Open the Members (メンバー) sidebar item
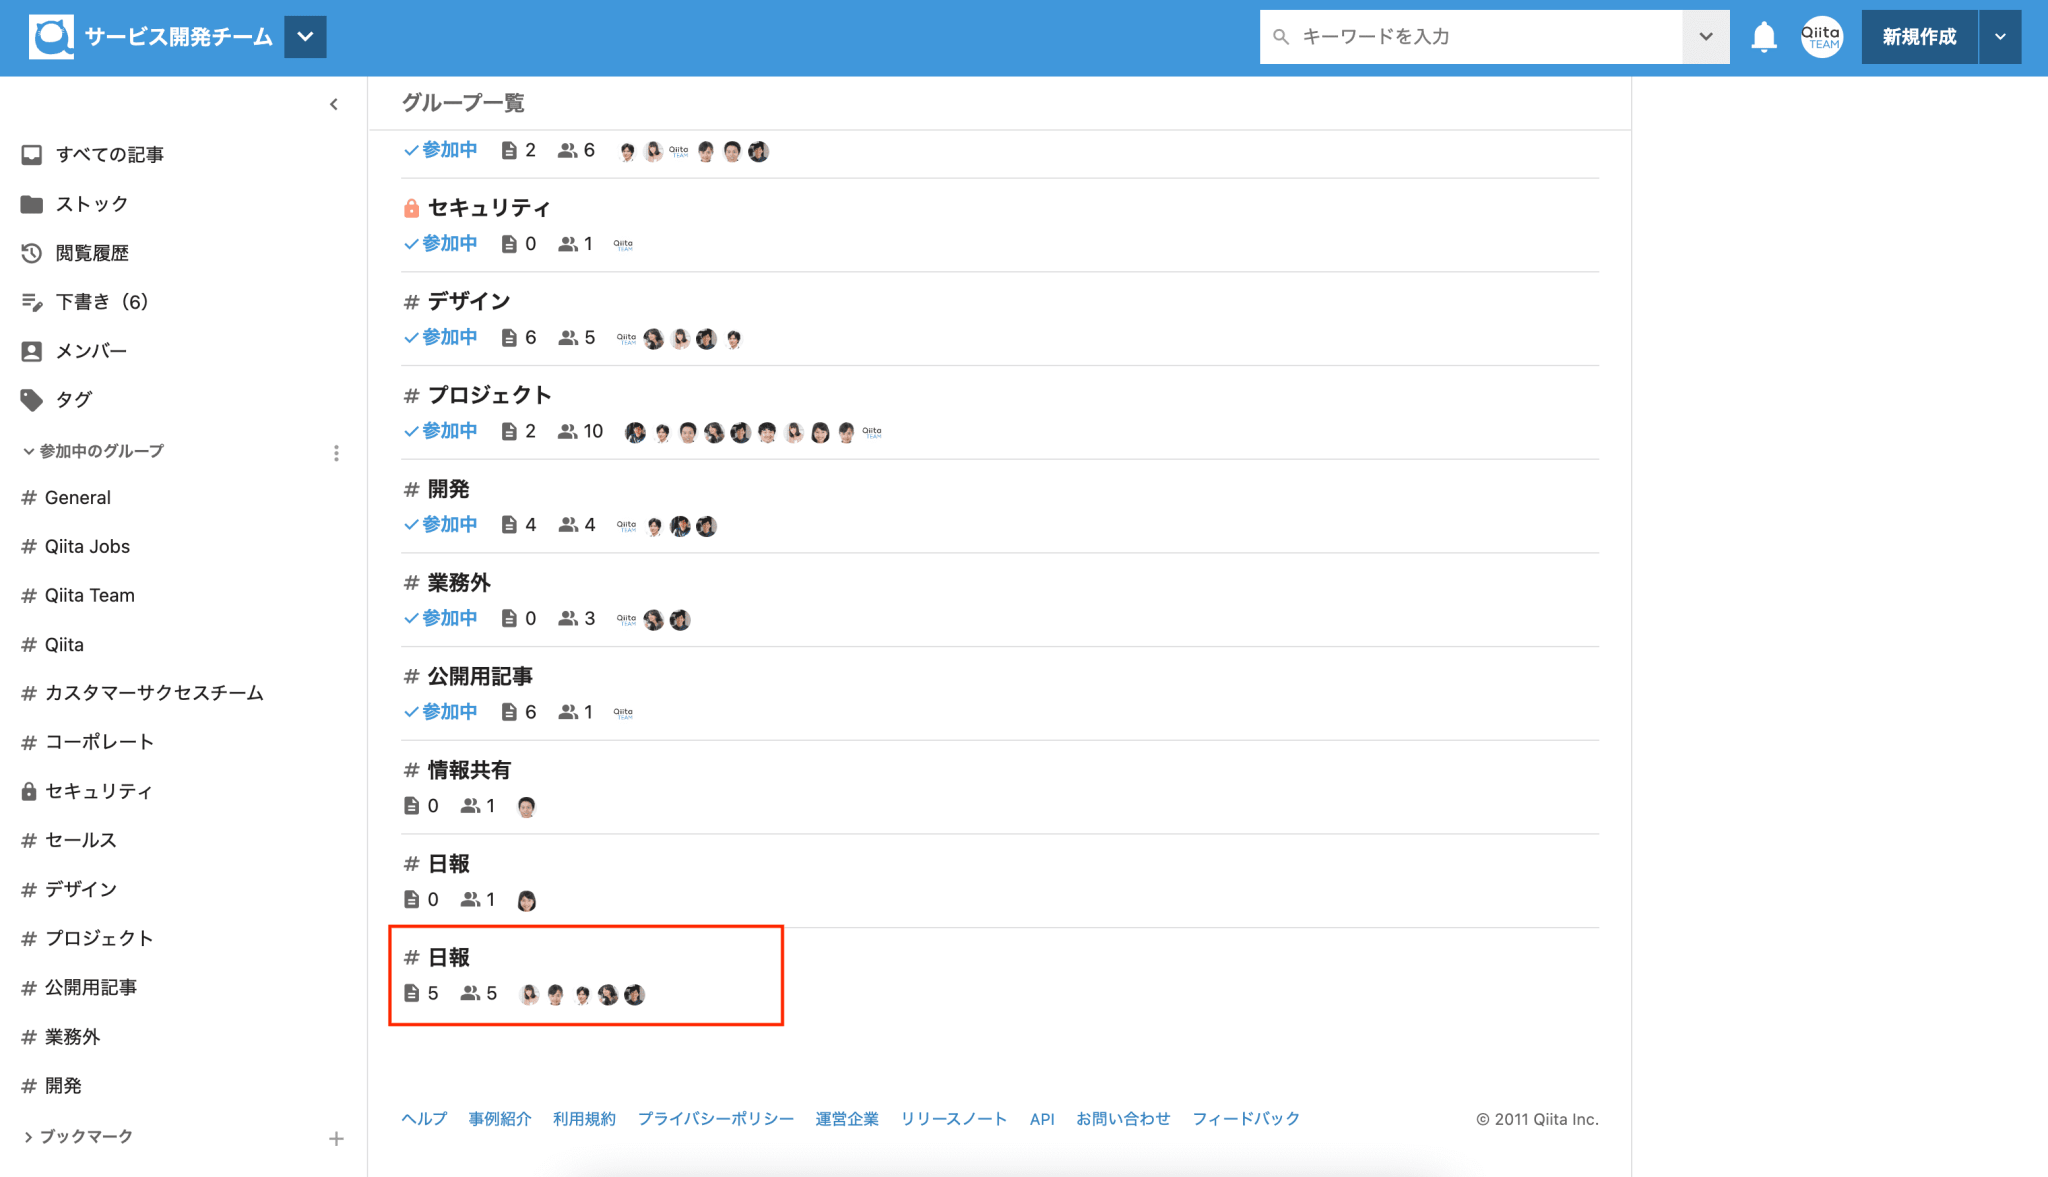Screen dimensions: 2048x1177 pyautogui.click(x=91, y=351)
